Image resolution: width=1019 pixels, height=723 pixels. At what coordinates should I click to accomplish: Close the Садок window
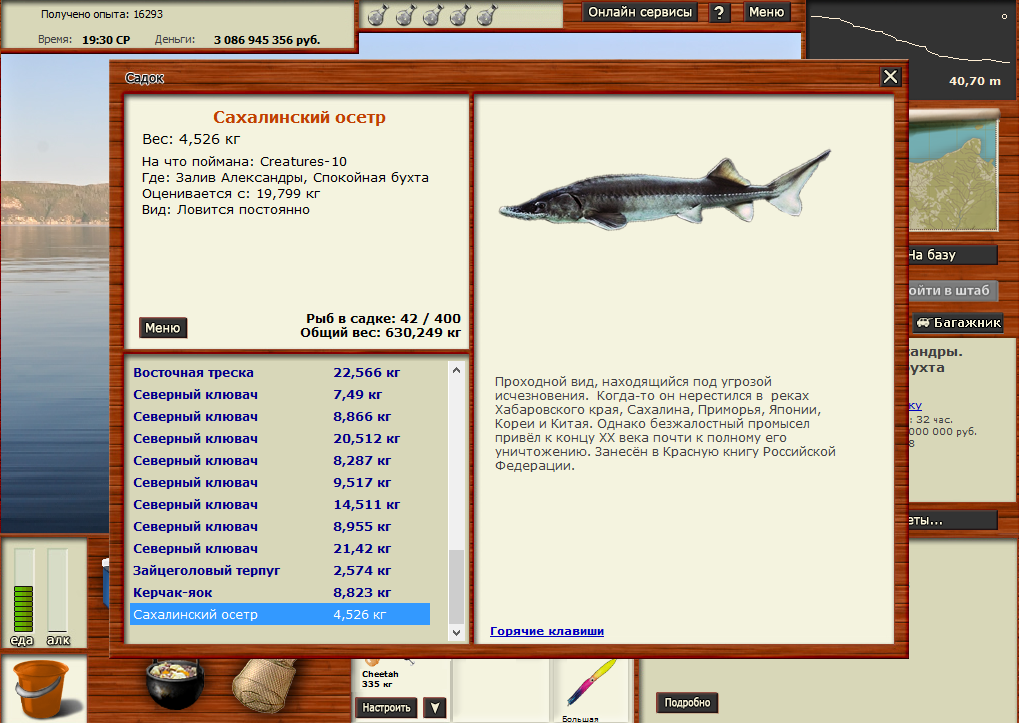point(890,77)
